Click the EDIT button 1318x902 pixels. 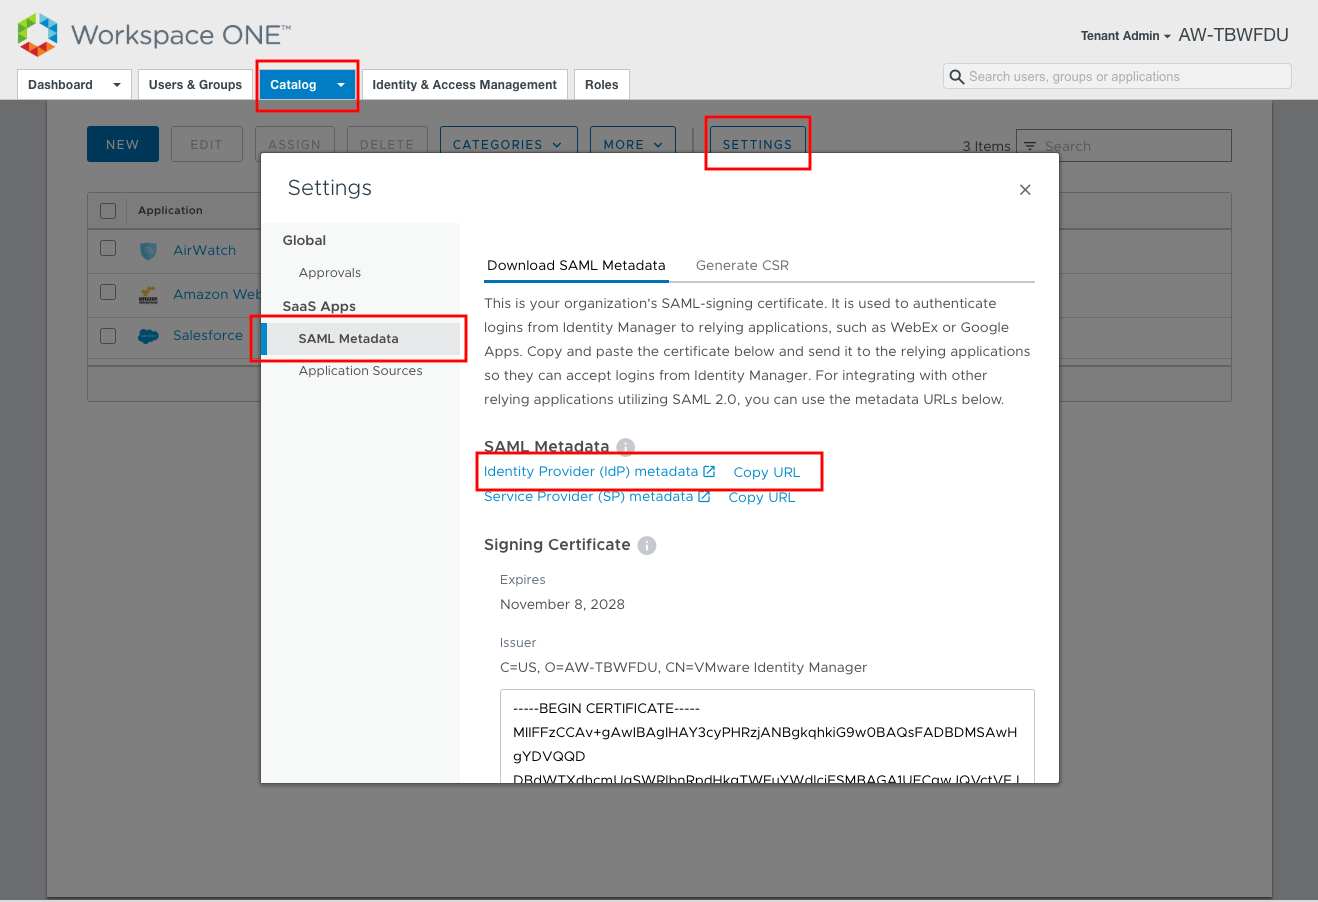click(207, 144)
